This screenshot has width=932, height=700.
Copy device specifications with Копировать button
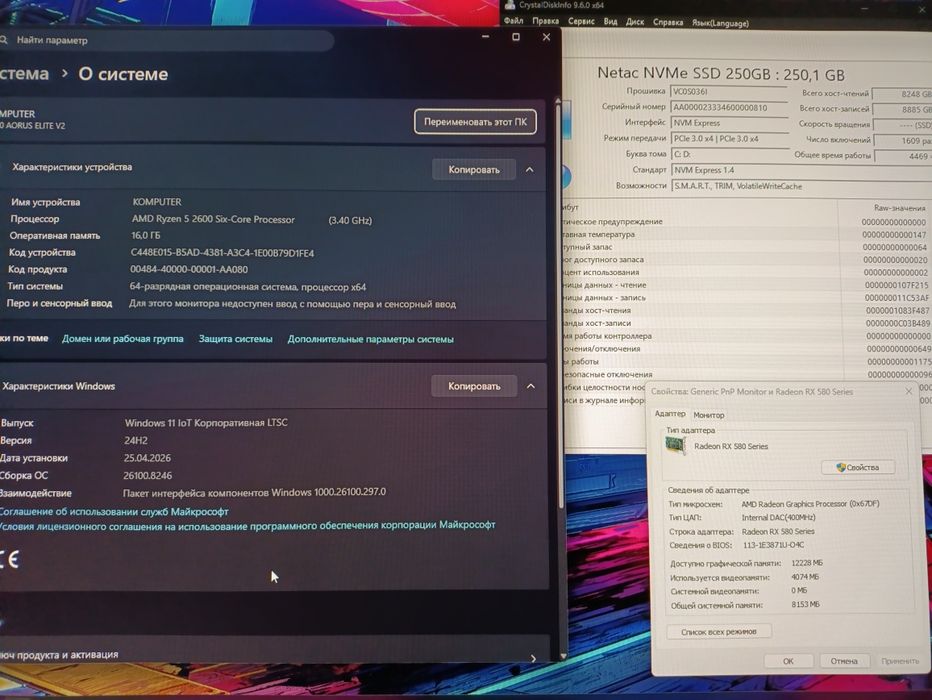tap(474, 170)
